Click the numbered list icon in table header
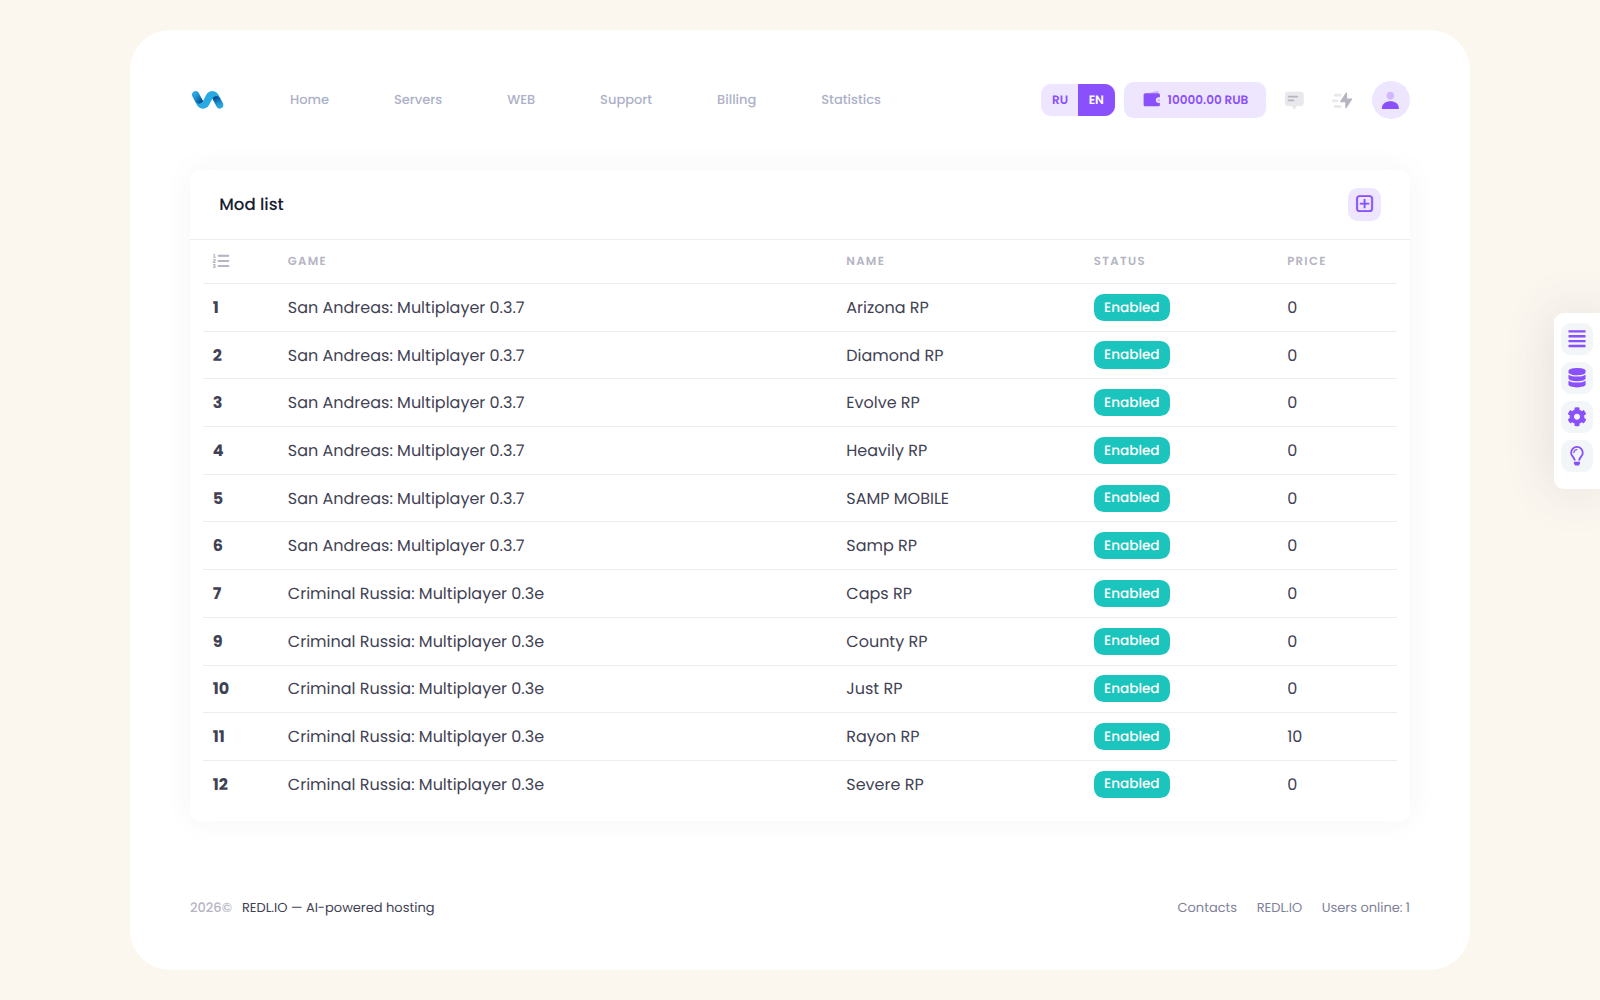The image size is (1600, 1000). (x=221, y=261)
